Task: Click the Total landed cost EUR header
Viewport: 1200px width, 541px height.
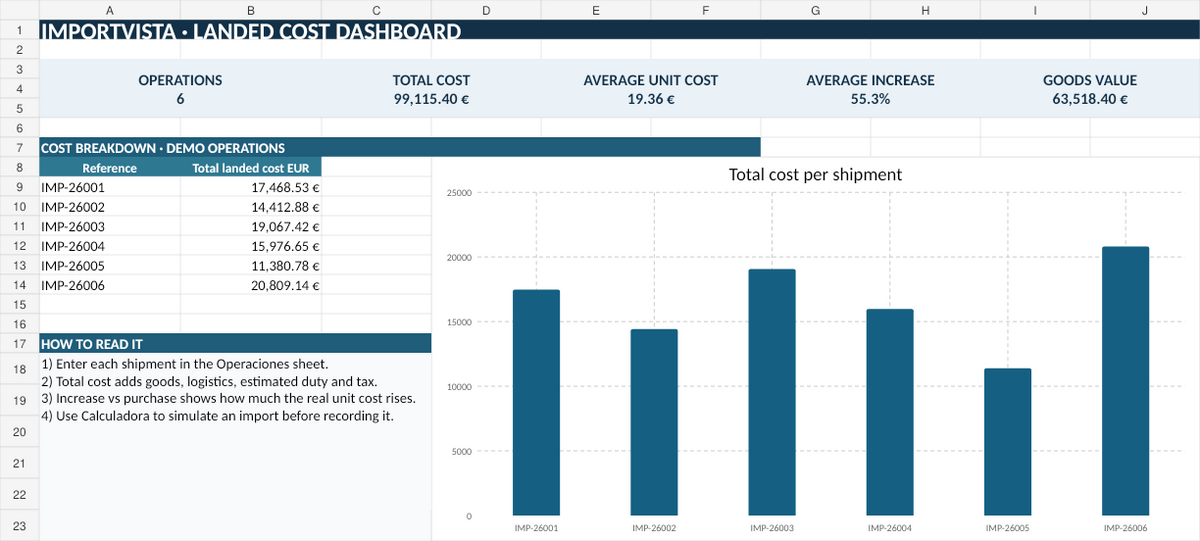Action: tap(251, 167)
